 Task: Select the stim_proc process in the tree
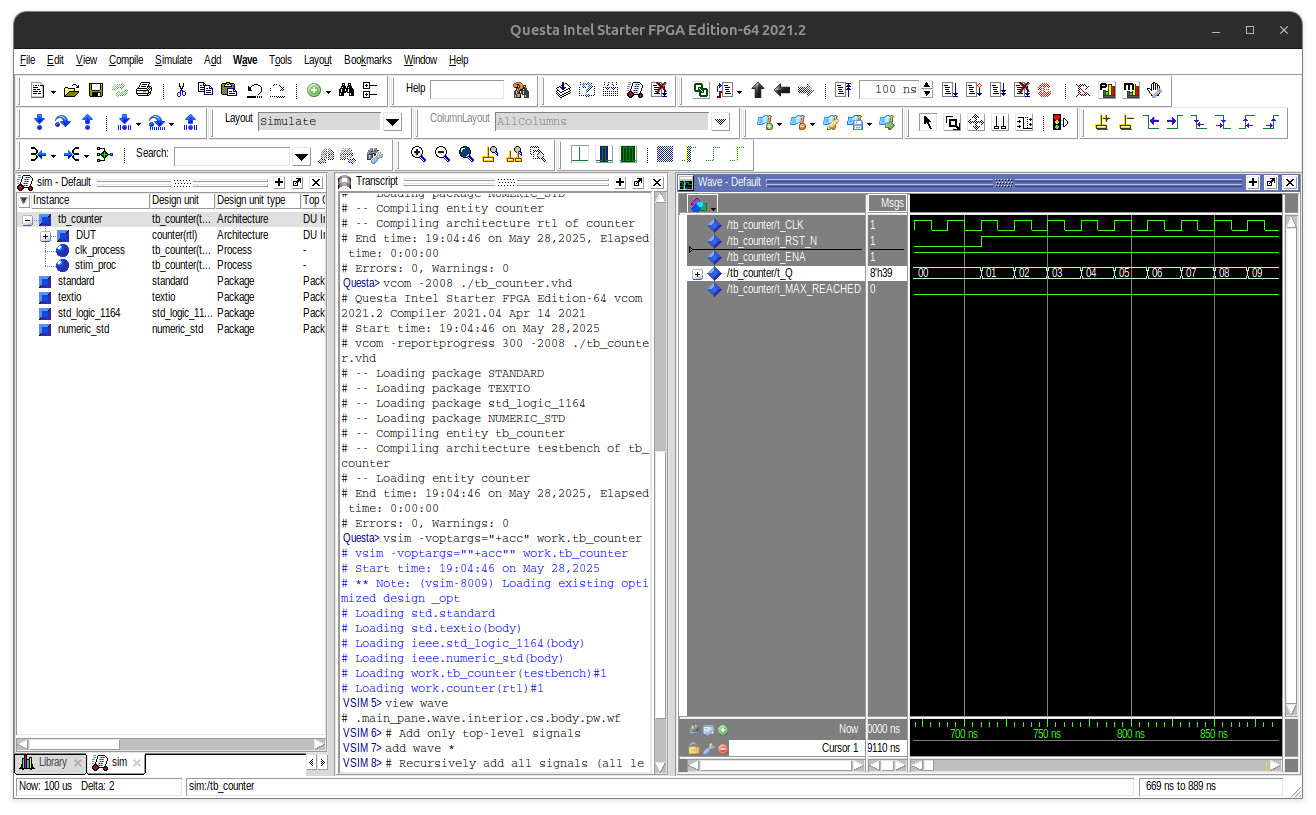[x=95, y=265]
